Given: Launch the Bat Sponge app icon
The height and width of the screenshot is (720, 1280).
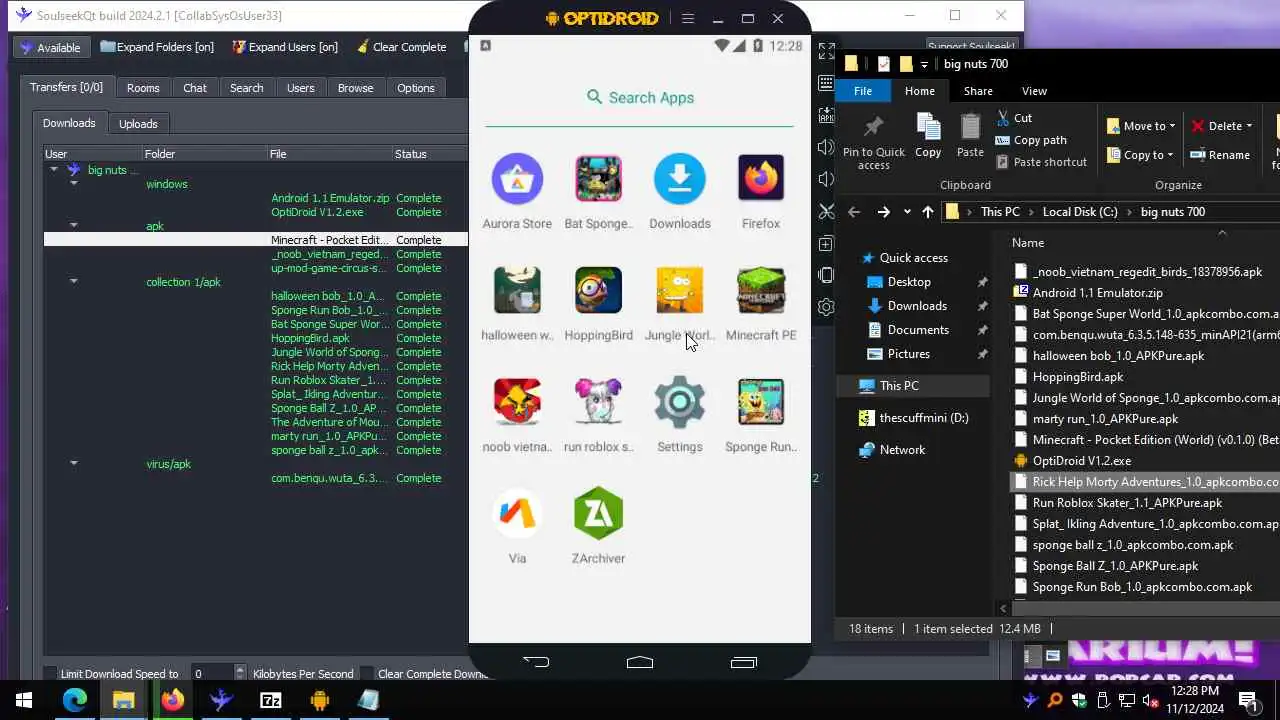Looking at the screenshot, I should coord(598,179).
